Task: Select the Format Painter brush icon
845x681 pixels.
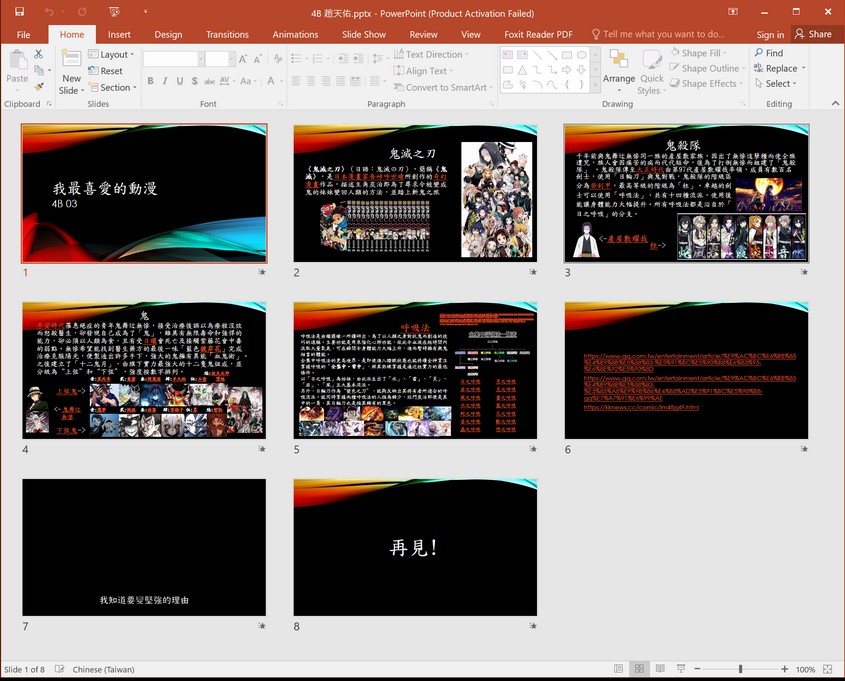Action: (x=39, y=86)
